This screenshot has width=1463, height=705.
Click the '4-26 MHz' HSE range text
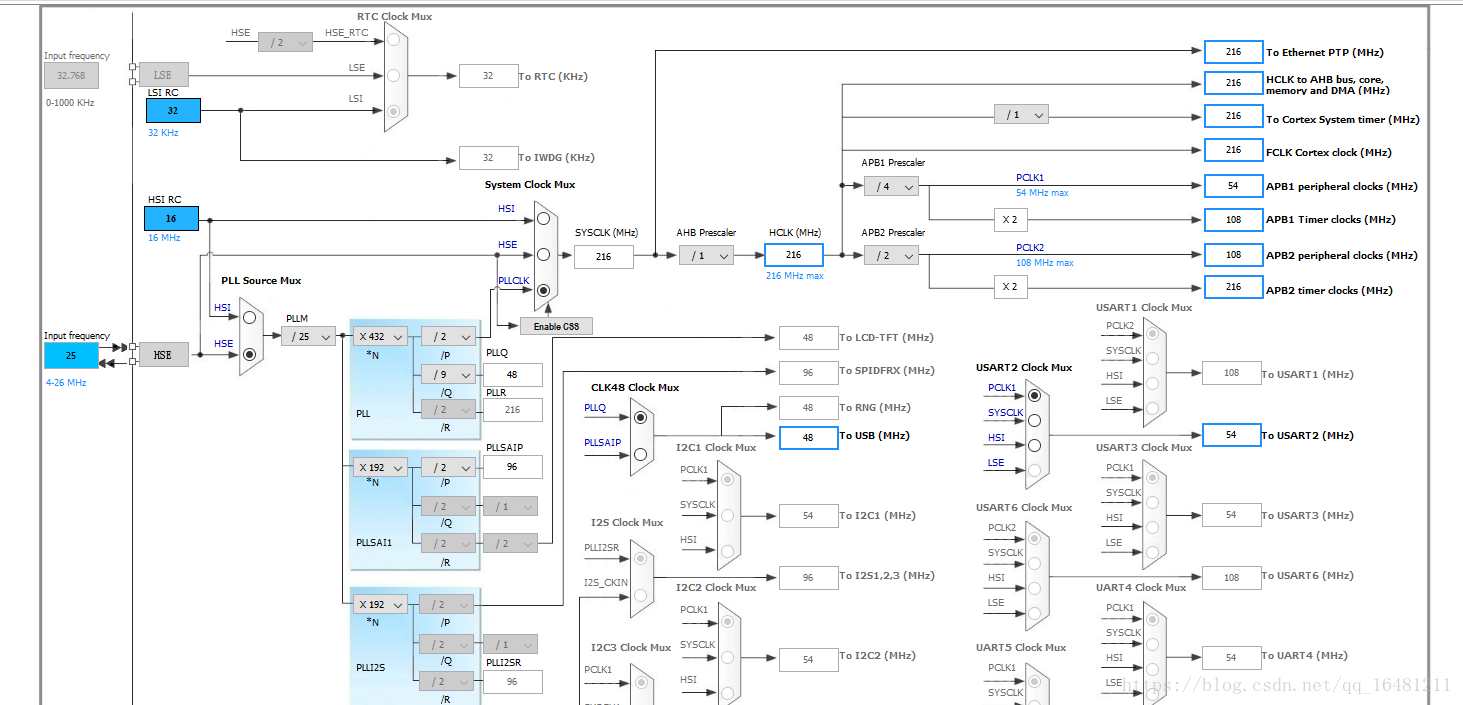[x=66, y=382]
